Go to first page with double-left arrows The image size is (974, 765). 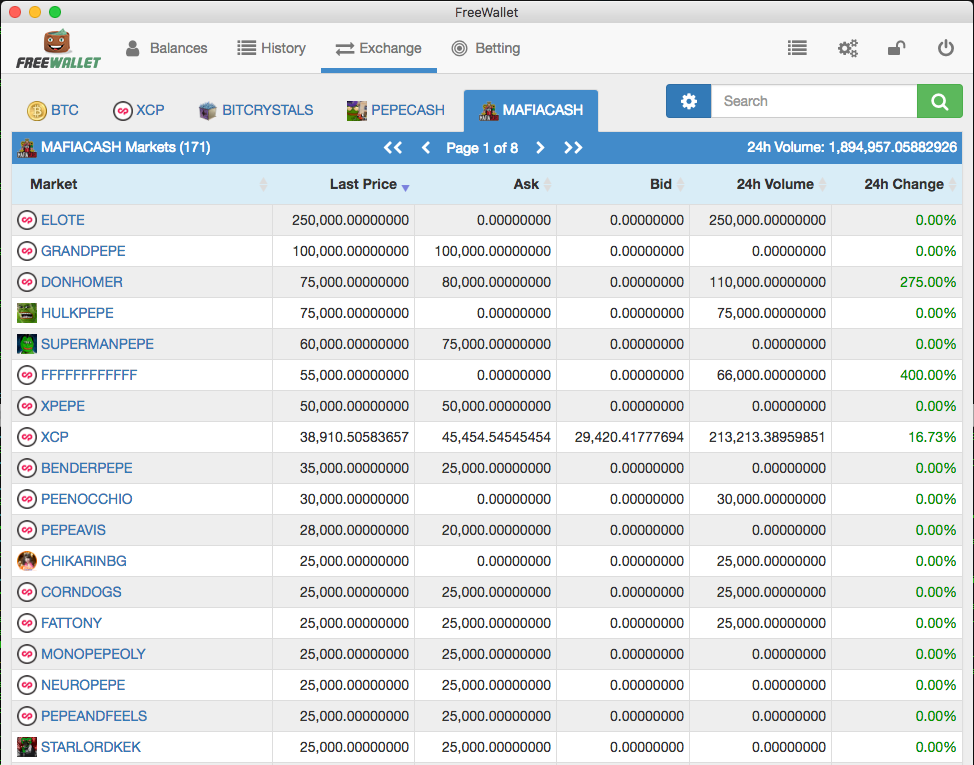click(393, 148)
